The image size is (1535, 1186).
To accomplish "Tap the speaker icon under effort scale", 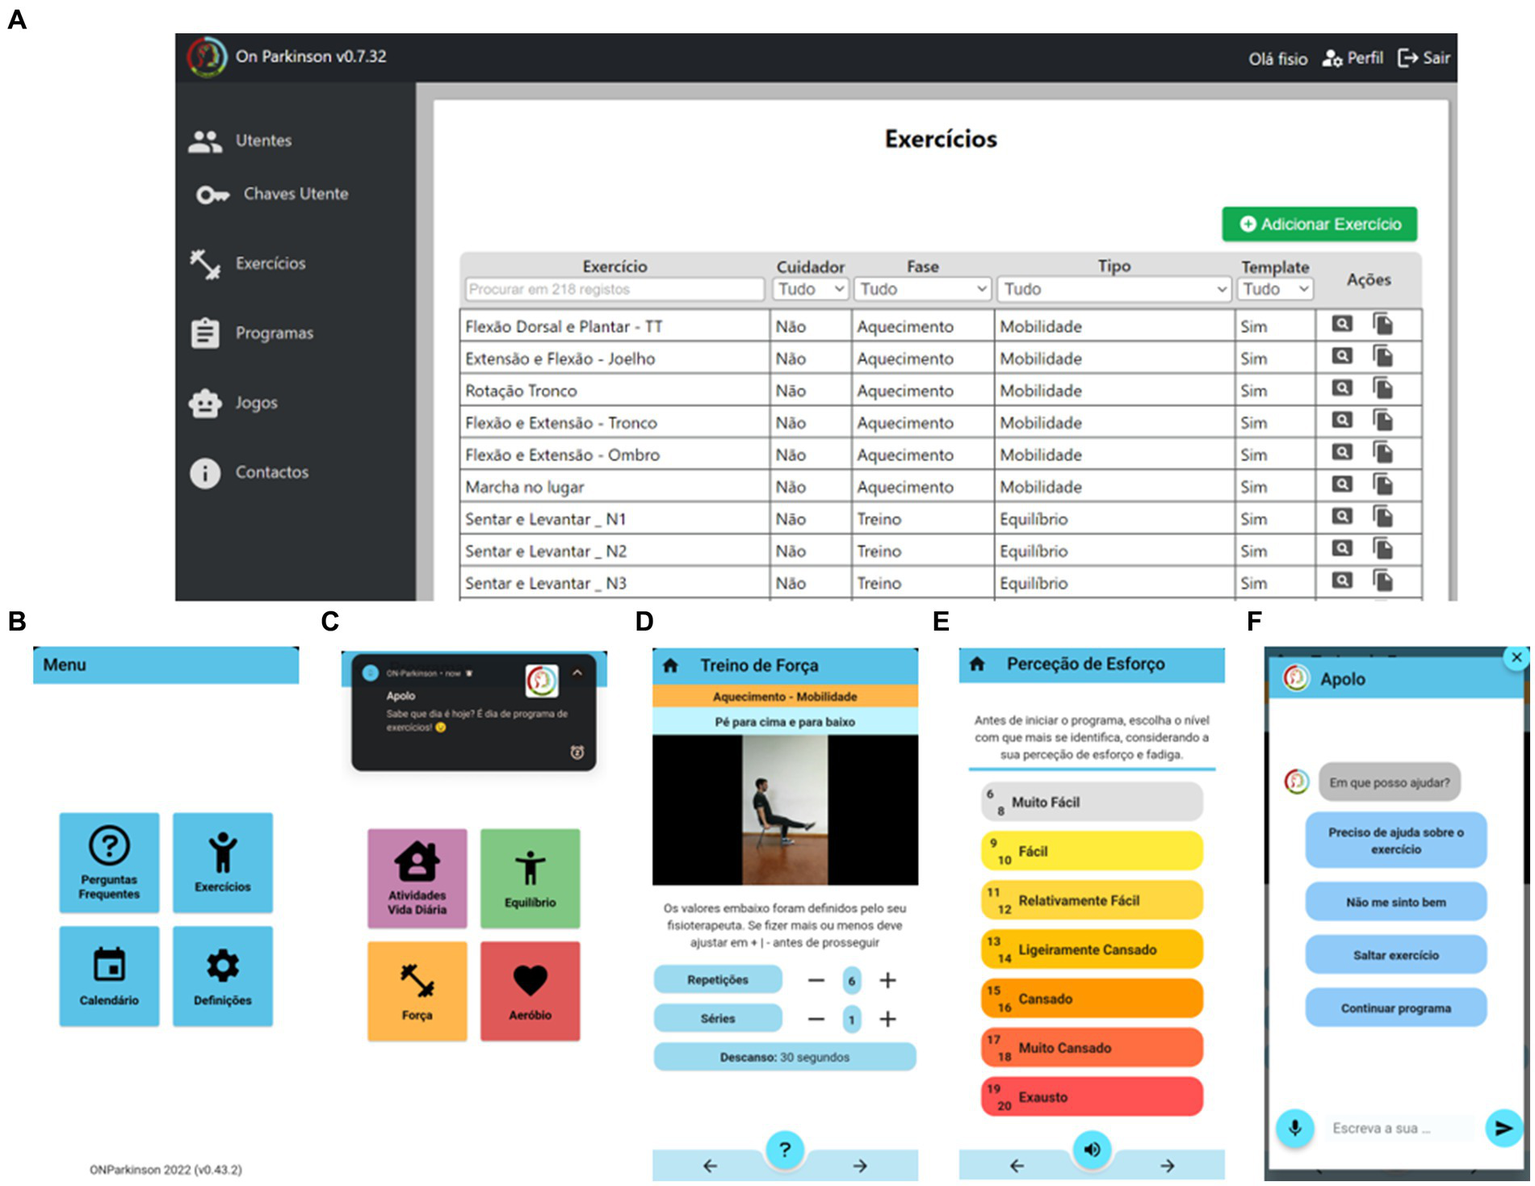I will 1091,1150.
